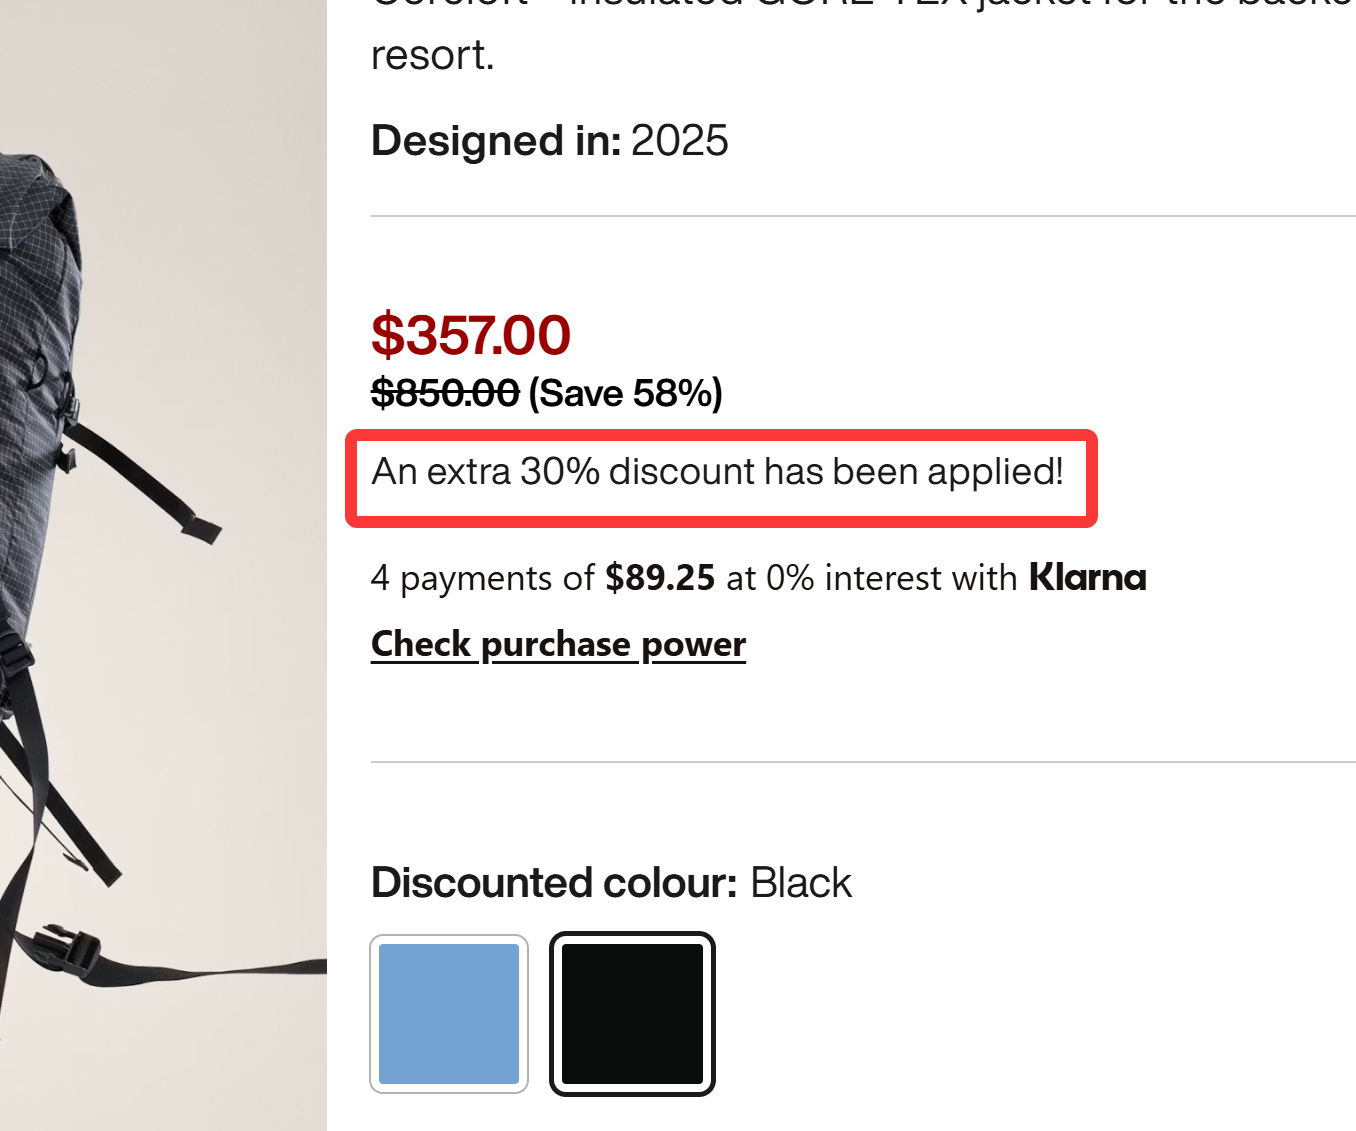1356x1131 pixels.
Task: Click the grid-patterned backpack body
Action: (x=35, y=300)
